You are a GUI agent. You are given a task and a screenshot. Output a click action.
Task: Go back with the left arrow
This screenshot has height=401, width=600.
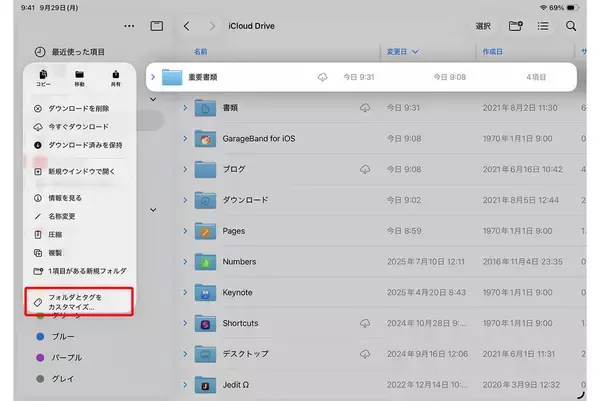pos(186,26)
